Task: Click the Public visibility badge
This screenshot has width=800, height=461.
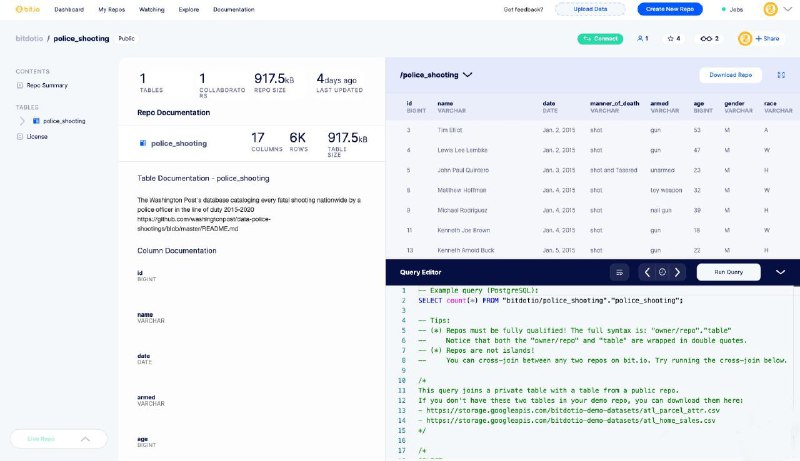Action: [126, 38]
